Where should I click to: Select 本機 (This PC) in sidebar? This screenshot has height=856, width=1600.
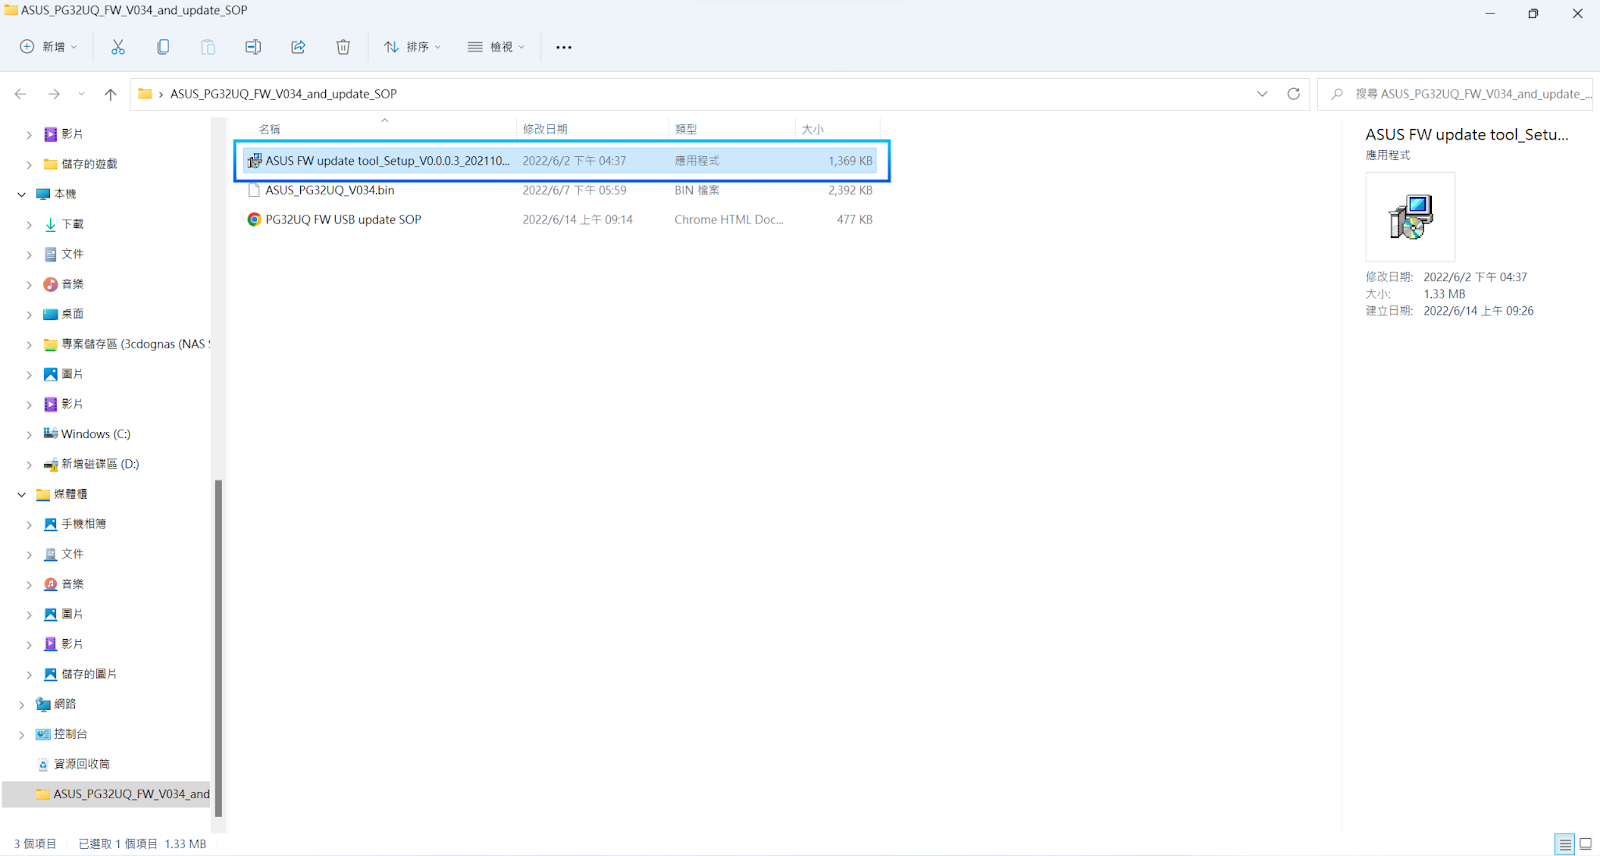point(65,194)
